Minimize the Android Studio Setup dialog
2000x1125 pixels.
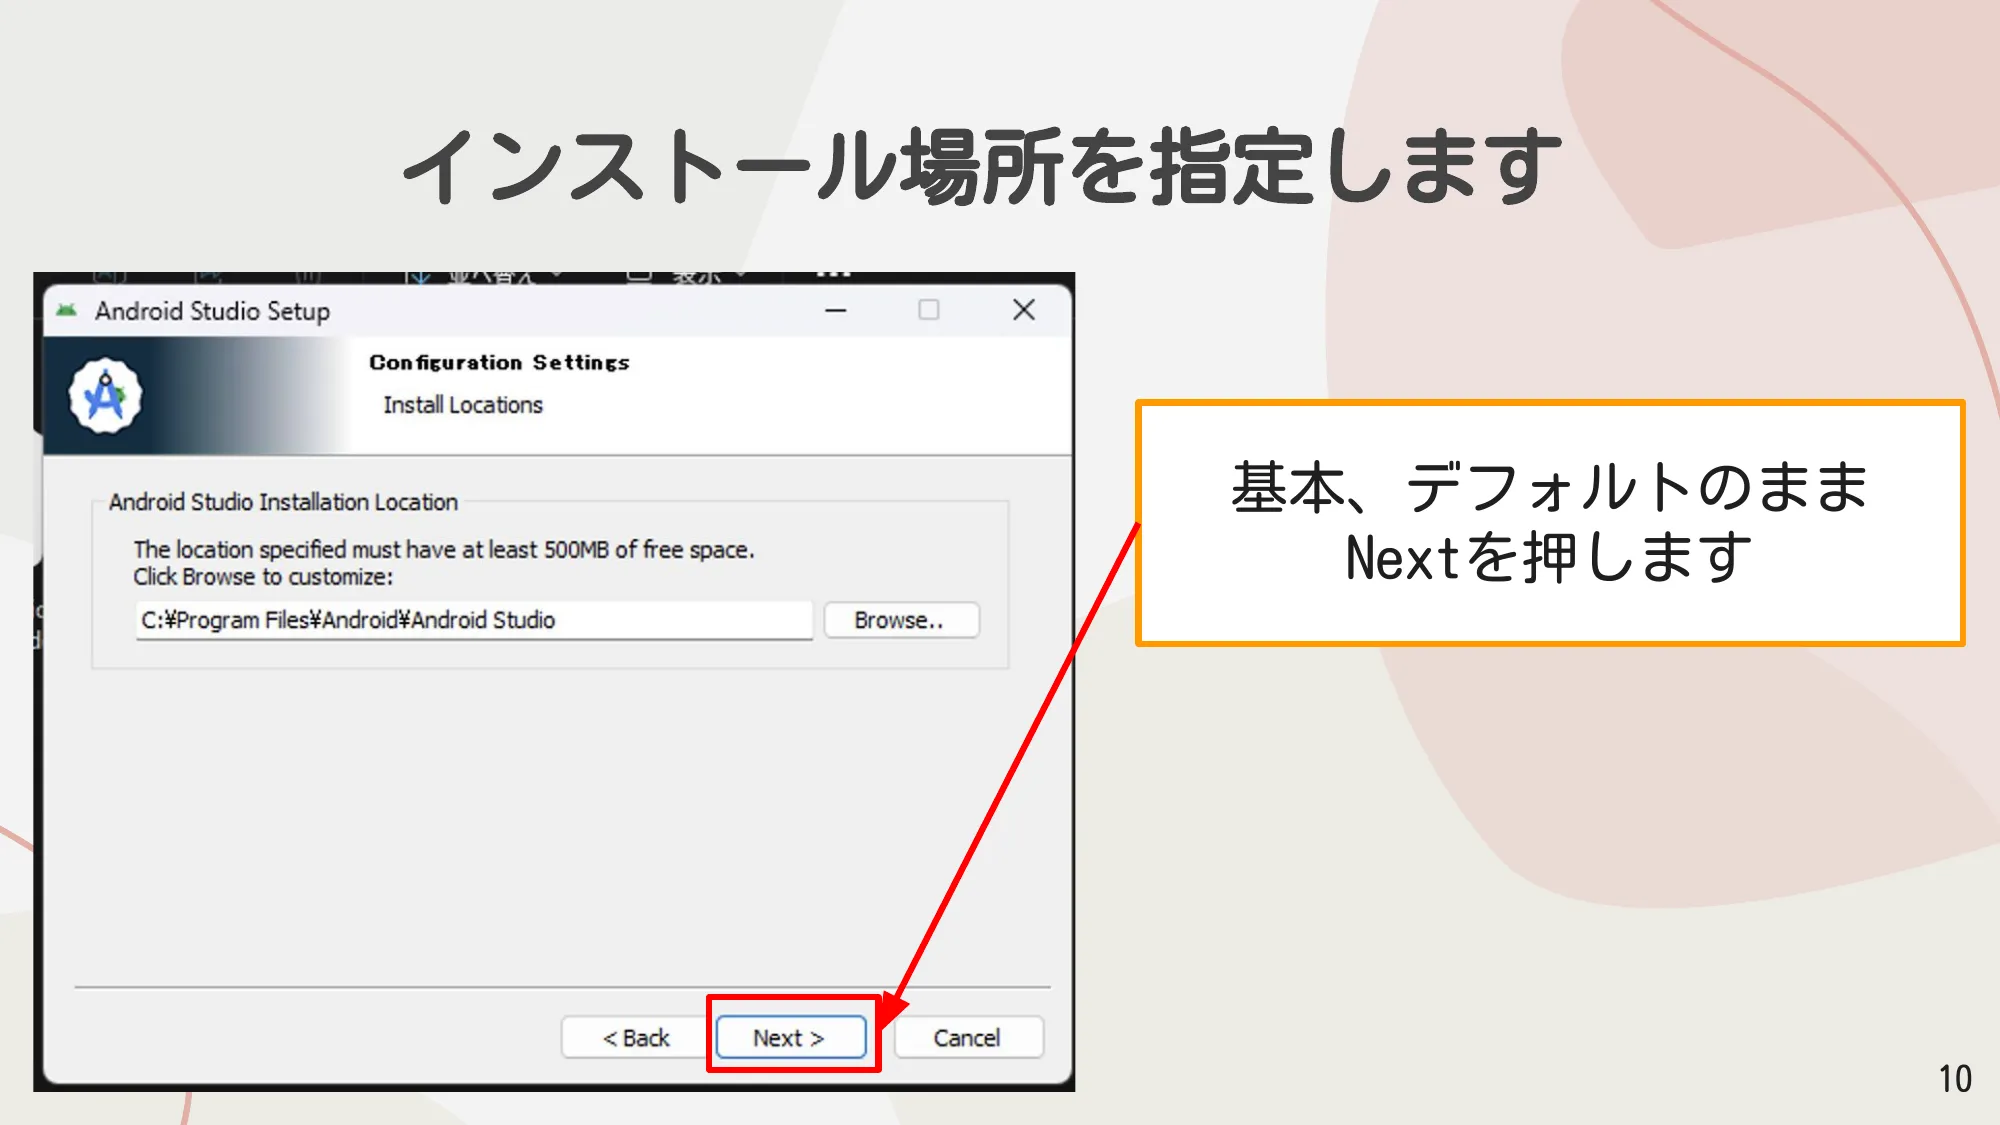[x=835, y=311]
